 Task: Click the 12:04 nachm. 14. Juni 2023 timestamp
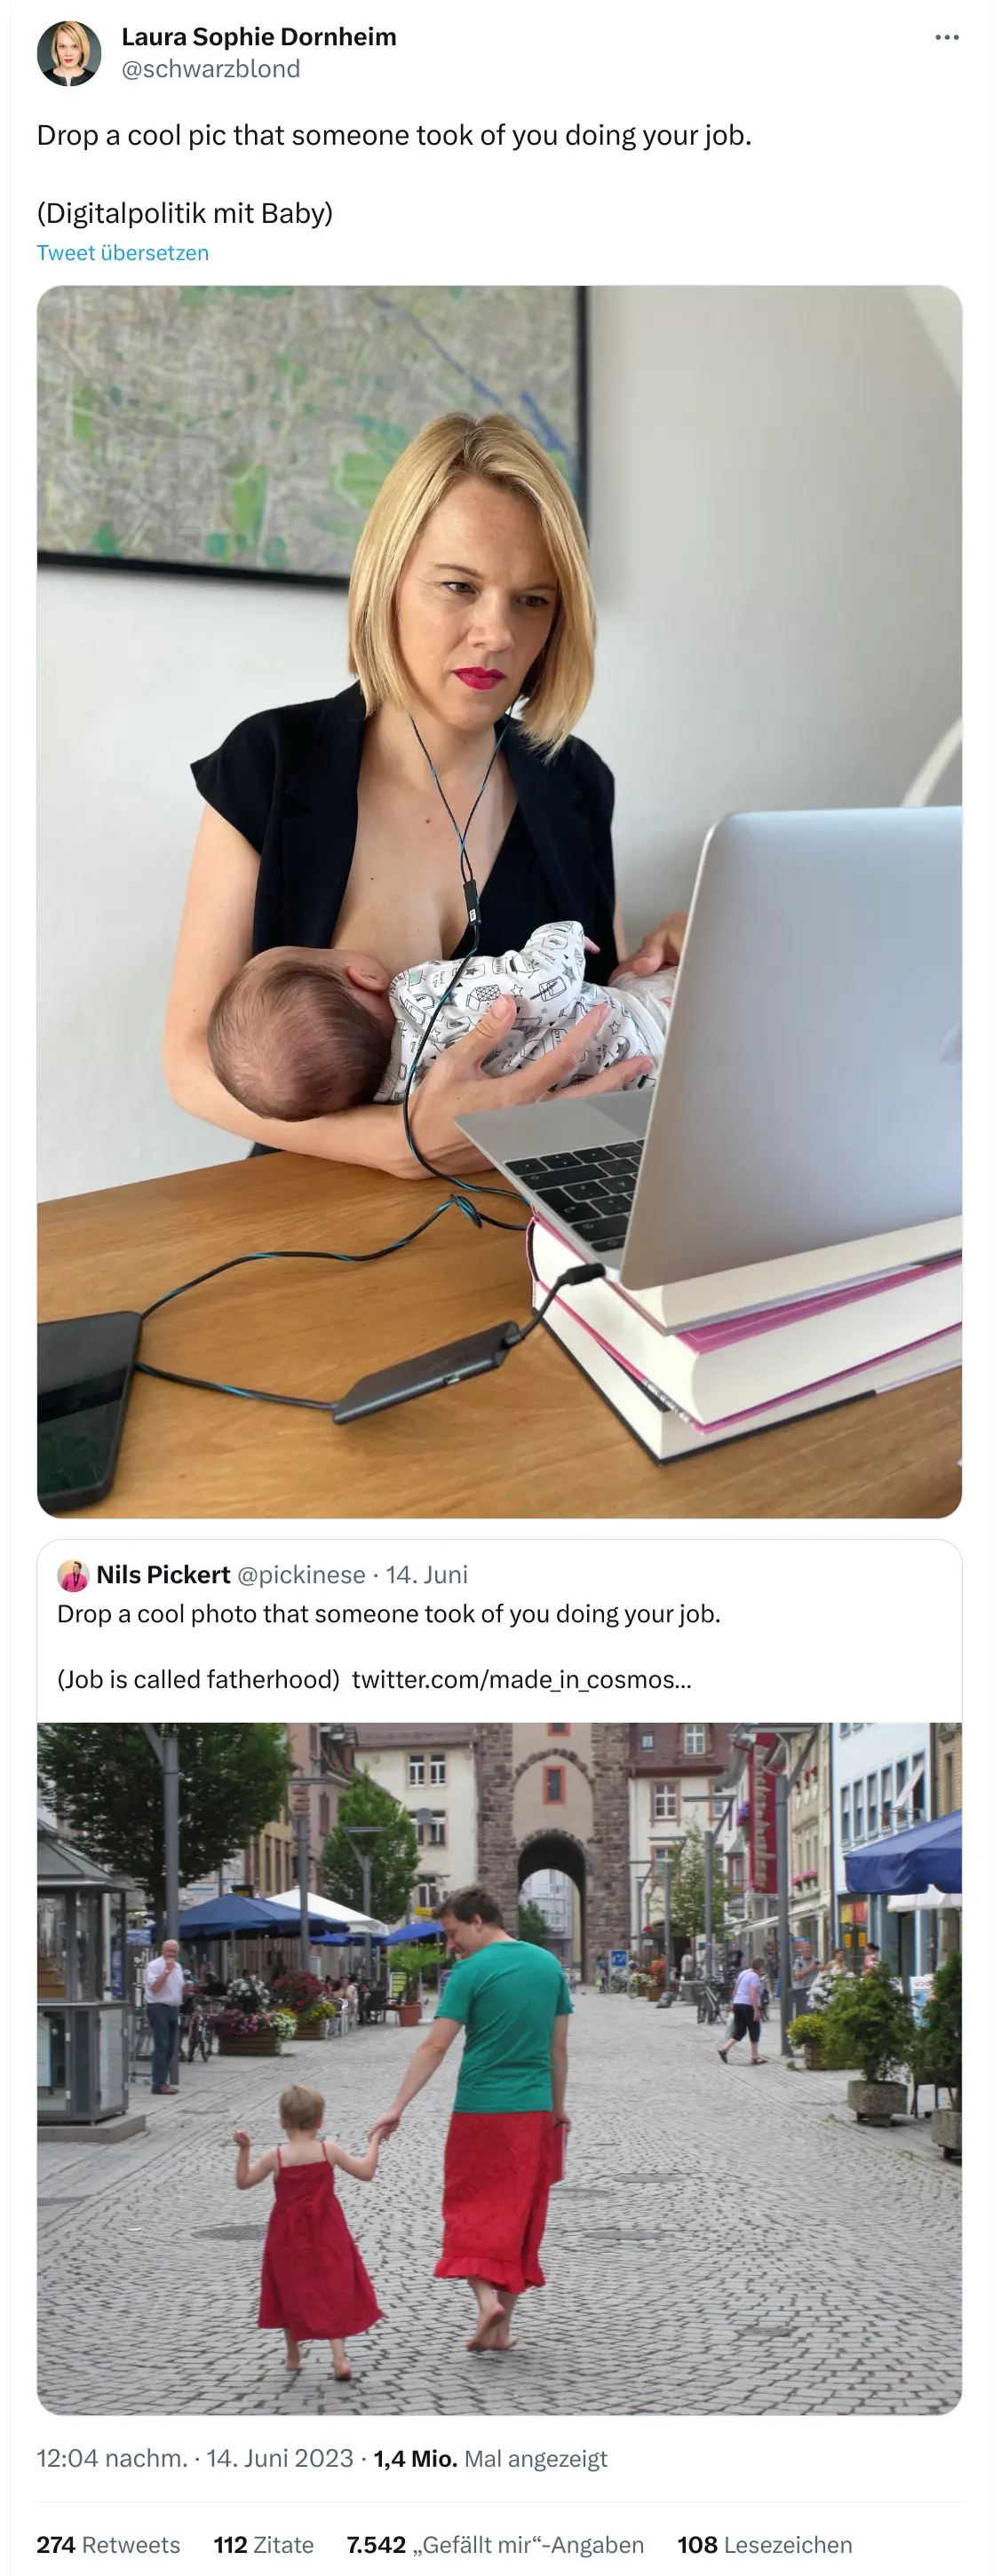click(x=195, y=2458)
